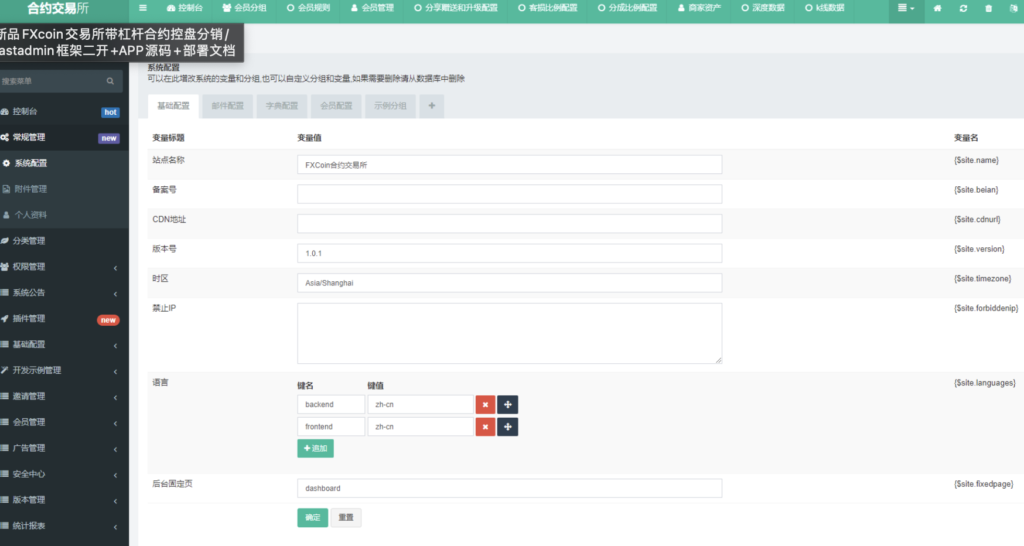Click the search magnifier in sidebar
The height and width of the screenshot is (546, 1024).
(x=110, y=81)
